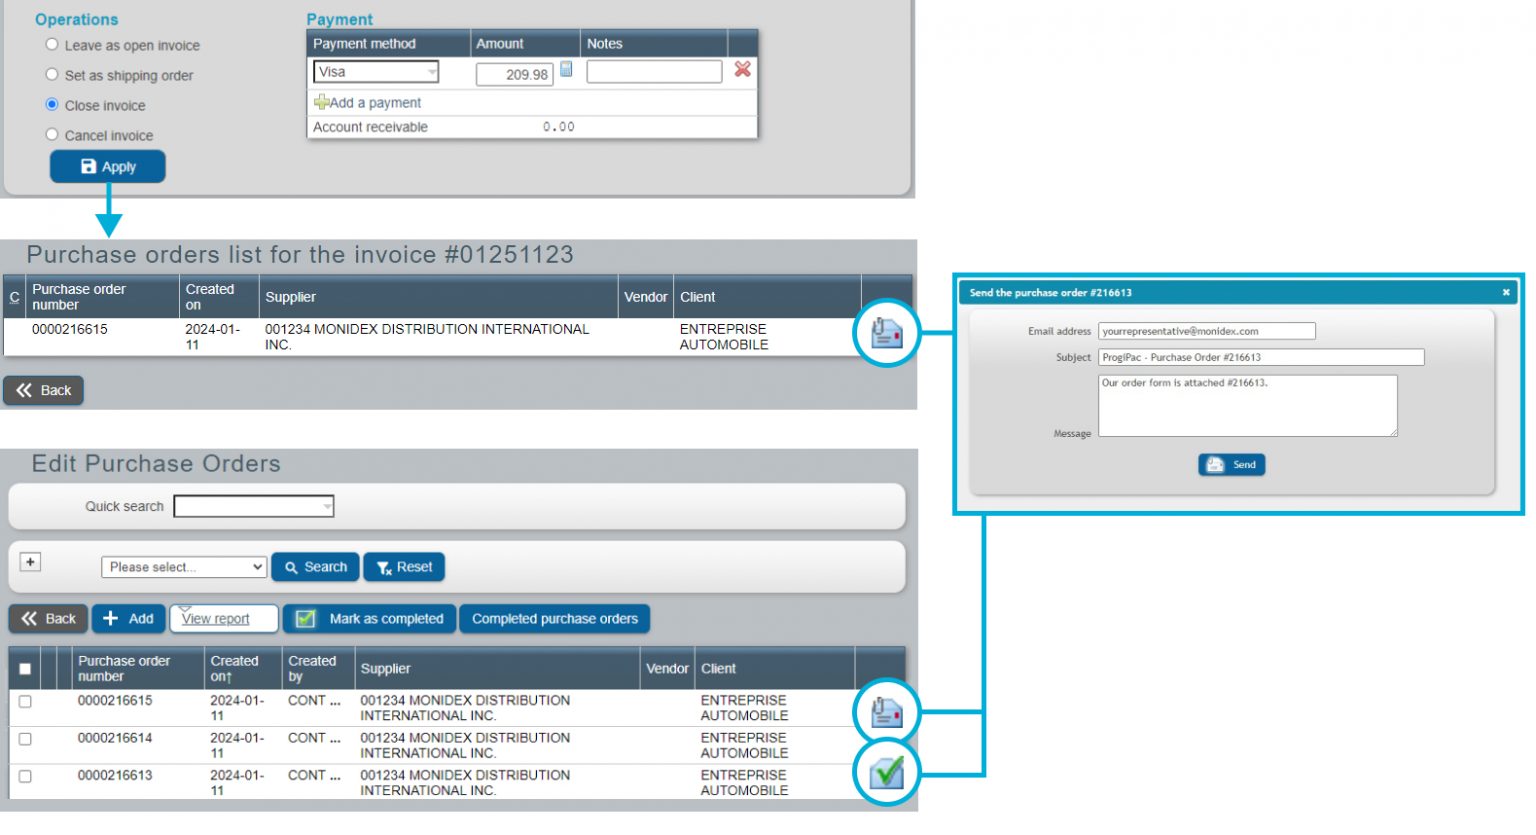Screen dimensions: 1536x835
Task: Open Completed purchase orders
Action: (554, 619)
